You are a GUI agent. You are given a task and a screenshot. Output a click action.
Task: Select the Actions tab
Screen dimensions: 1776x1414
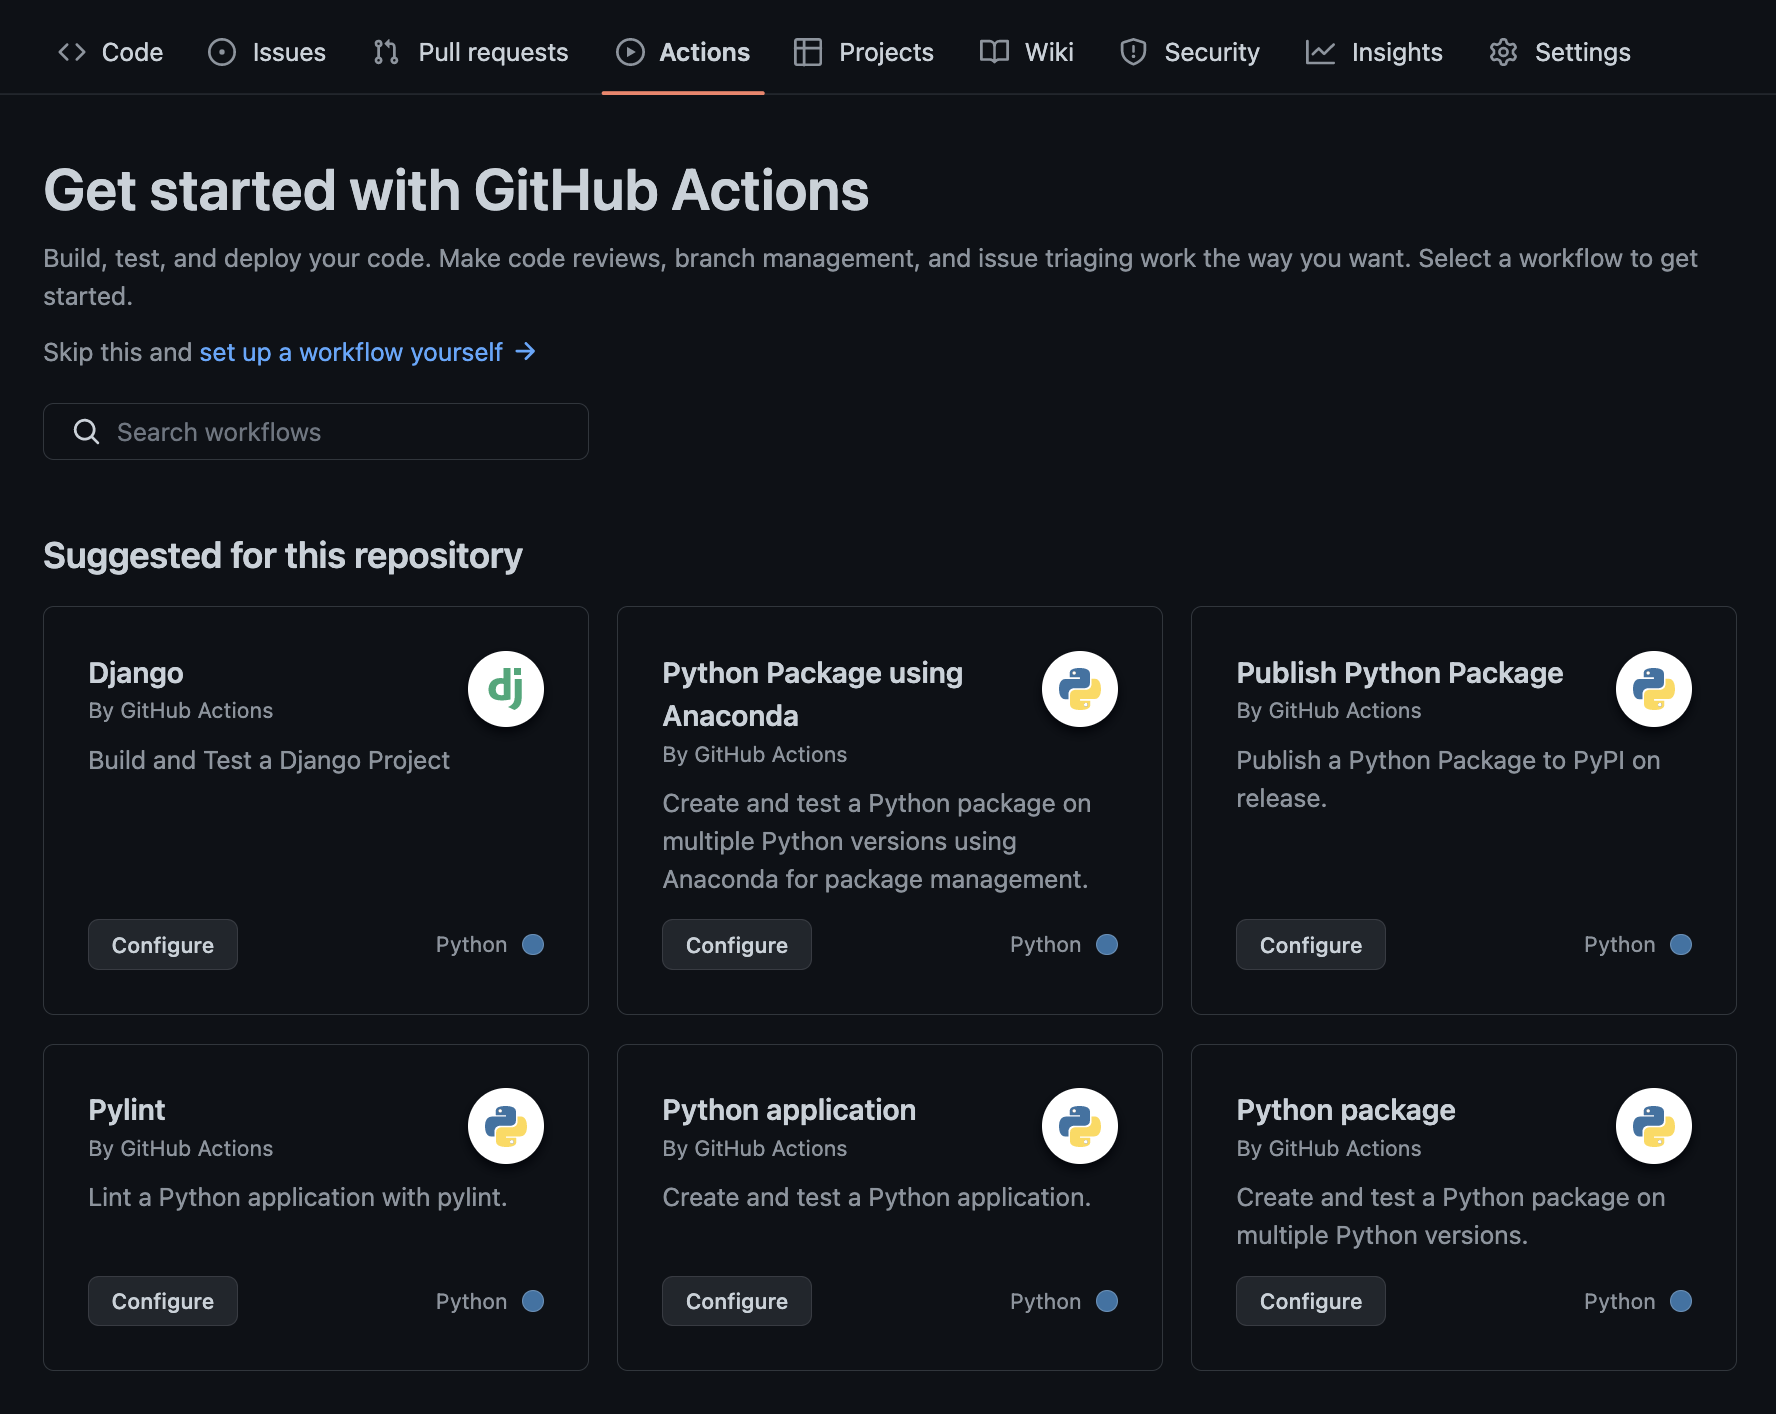pyautogui.click(x=683, y=52)
